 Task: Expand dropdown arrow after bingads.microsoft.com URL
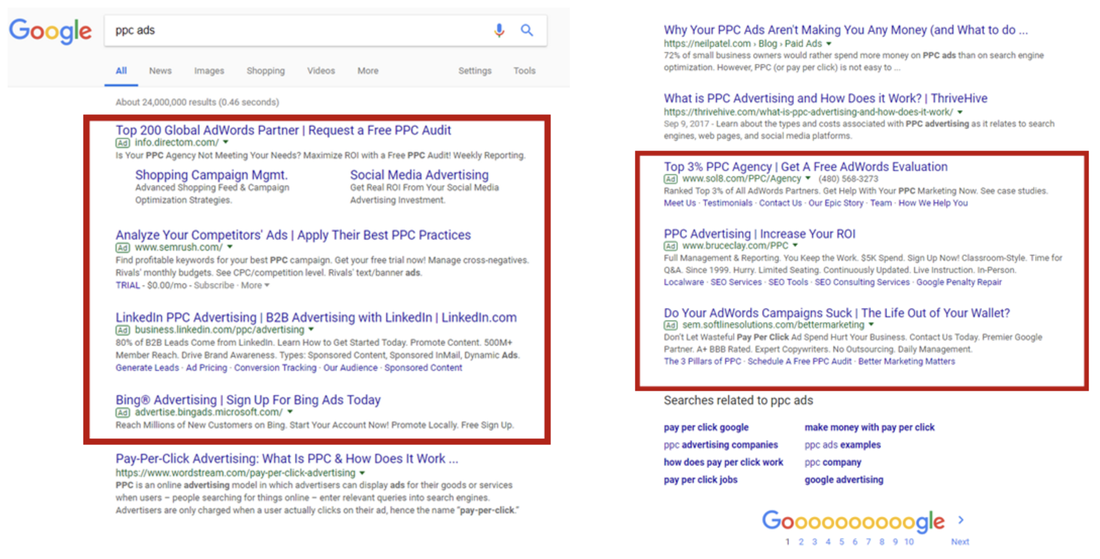[289, 412]
